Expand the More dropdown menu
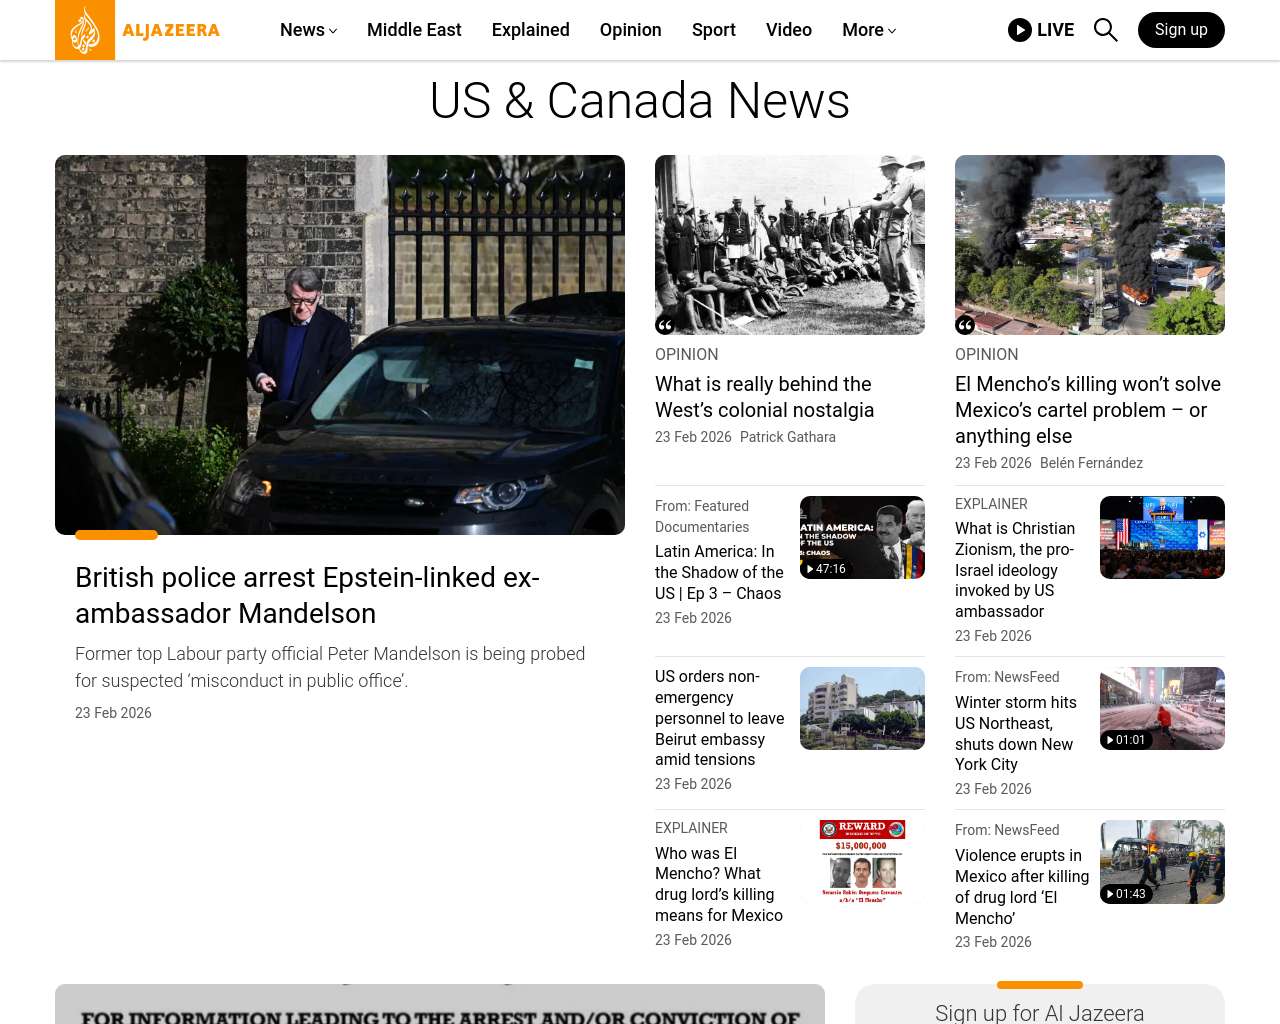The width and height of the screenshot is (1280, 1024). click(x=868, y=30)
